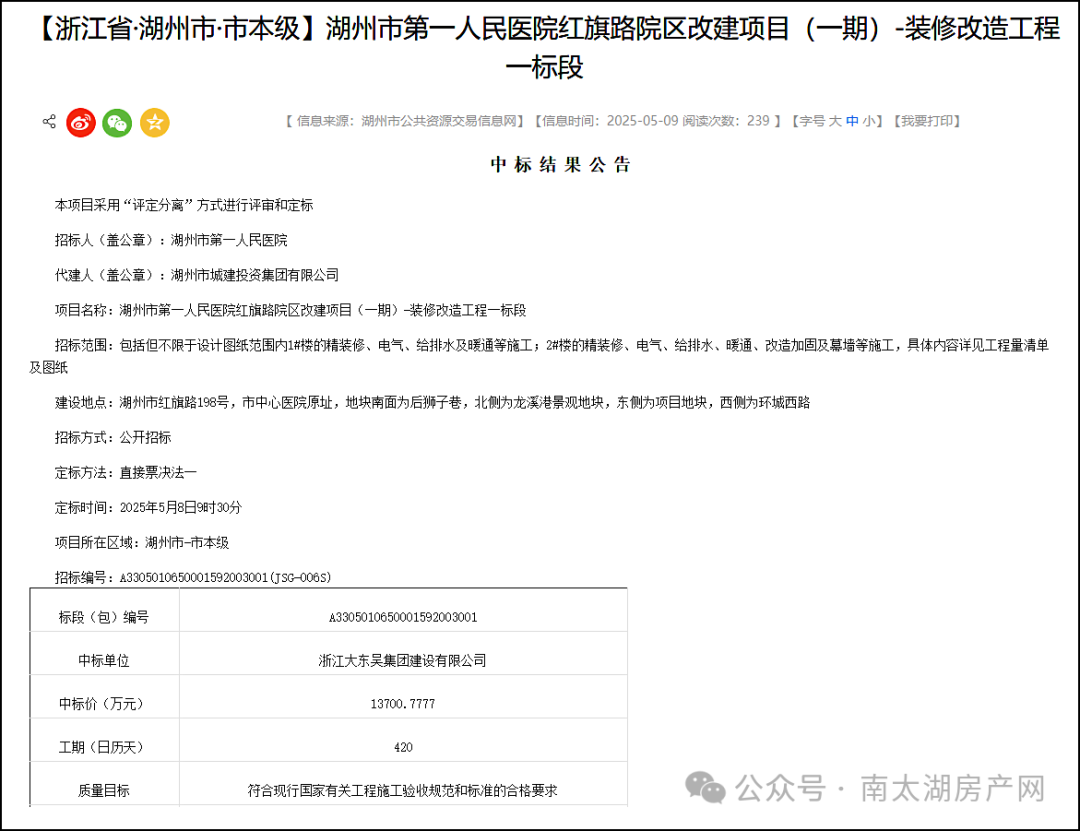Click the 中标结果公告 heading
Viewport: 1080px width, 831px height.
tap(560, 165)
